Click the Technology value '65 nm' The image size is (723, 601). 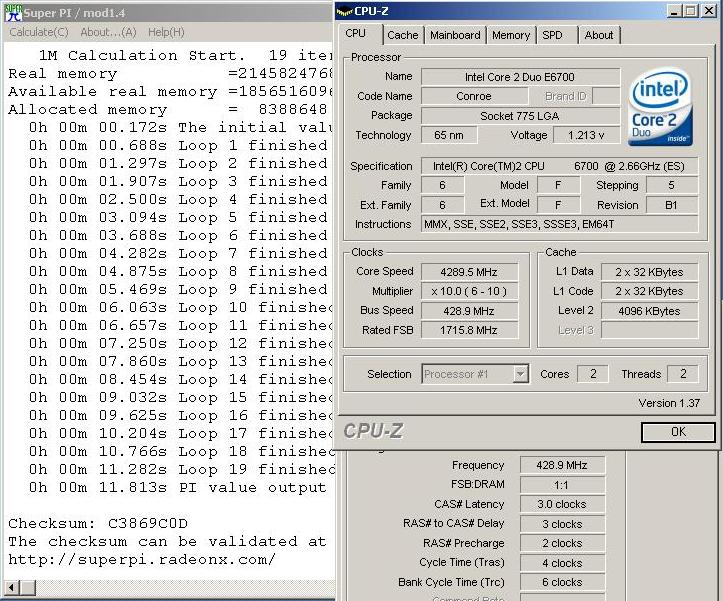449,135
